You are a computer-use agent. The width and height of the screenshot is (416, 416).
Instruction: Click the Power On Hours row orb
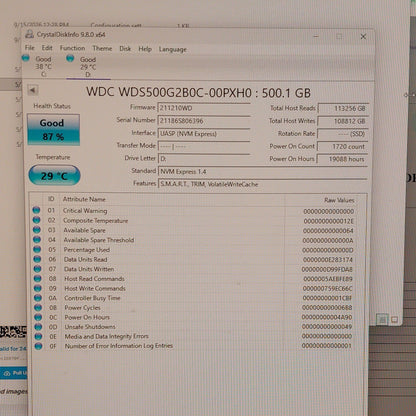coord(38,317)
